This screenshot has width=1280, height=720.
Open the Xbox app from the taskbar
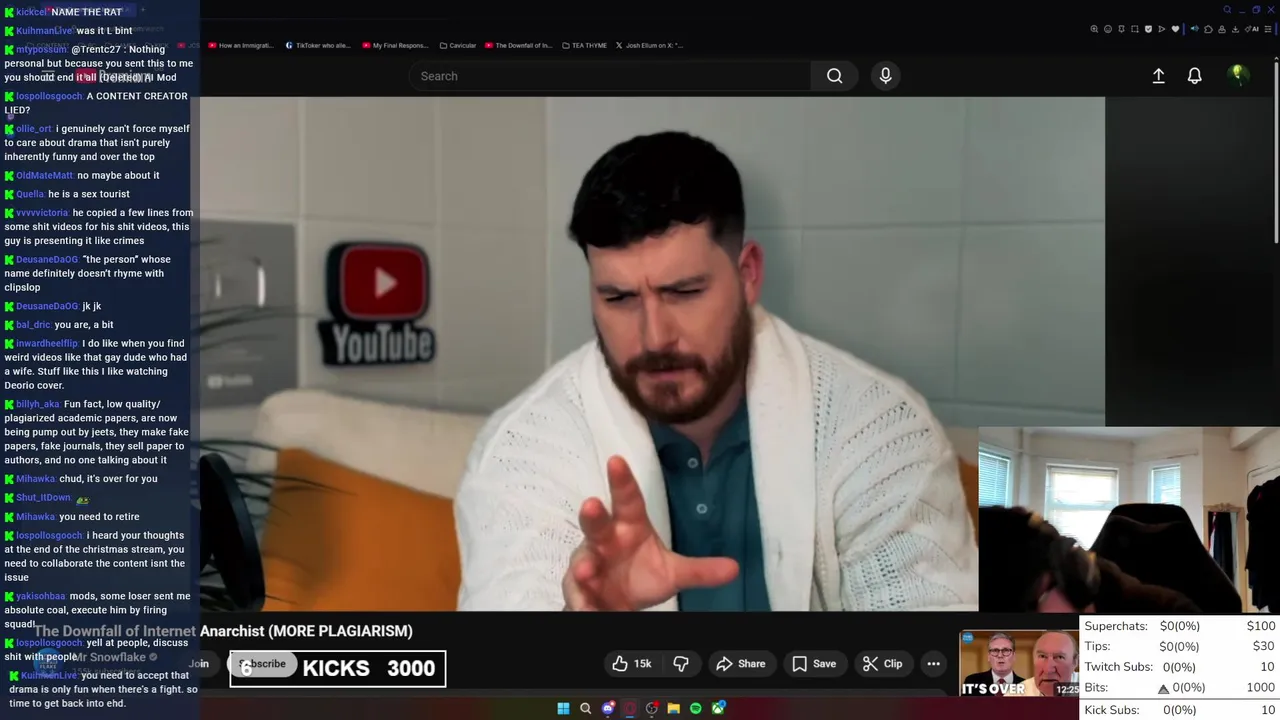(718, 708)
